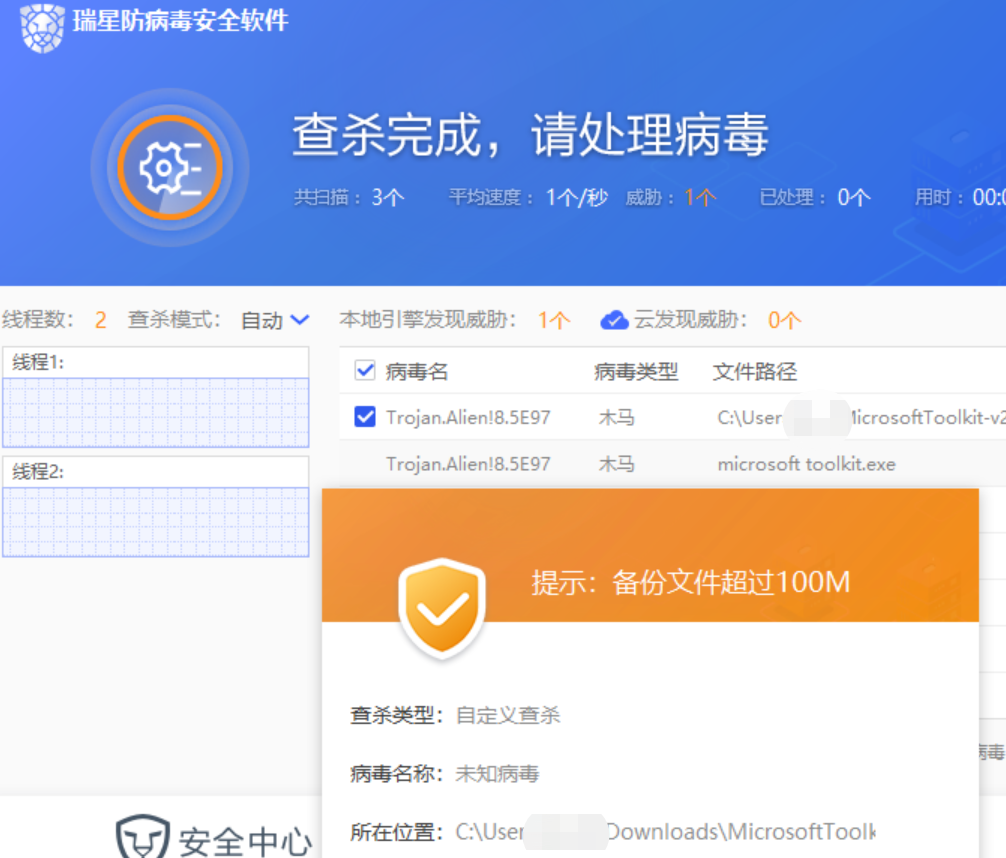This screenshot has width=1006, height=858.
Task: Click the cloud threat icon
Action: (614, 320)
